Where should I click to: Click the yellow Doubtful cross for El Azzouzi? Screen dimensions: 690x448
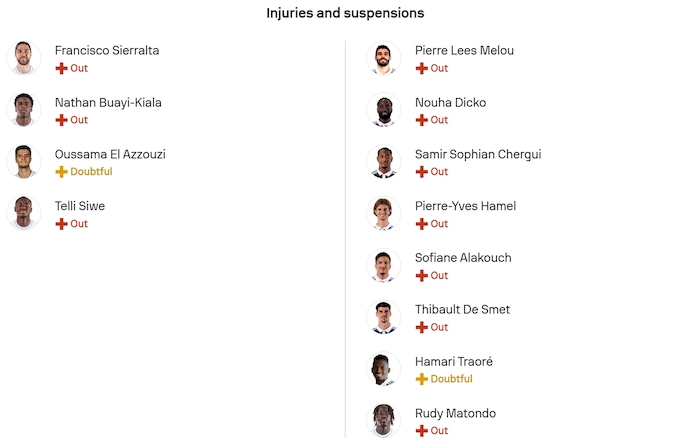(61, 172)
